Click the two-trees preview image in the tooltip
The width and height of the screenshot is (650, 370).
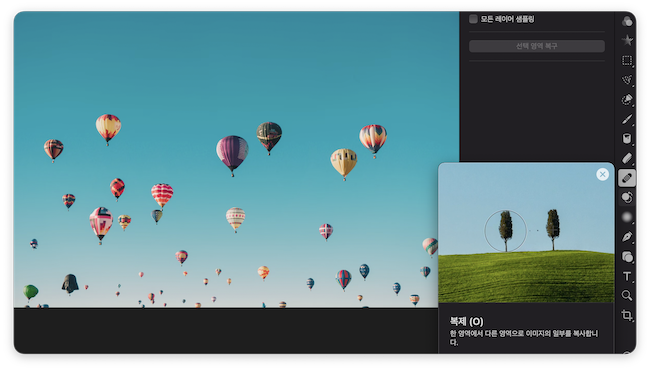point(526,232)
